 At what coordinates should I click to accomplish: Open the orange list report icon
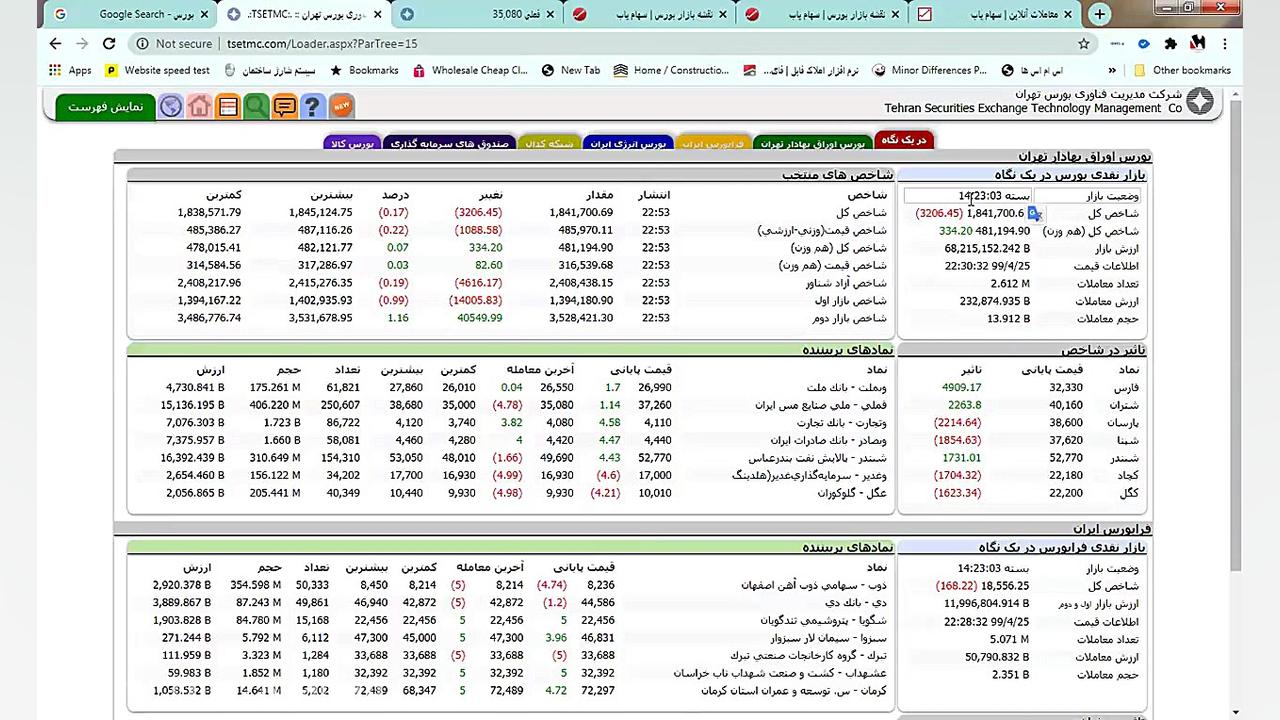click(228, 106)
